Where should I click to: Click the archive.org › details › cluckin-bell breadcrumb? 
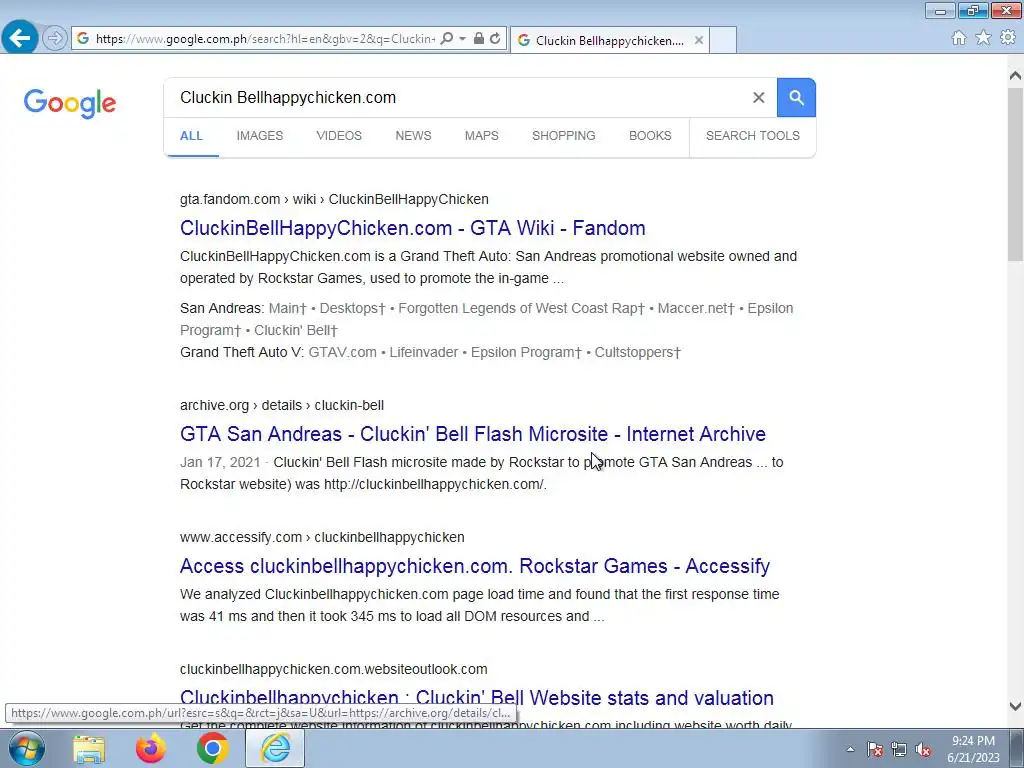(x=282, y=406)
